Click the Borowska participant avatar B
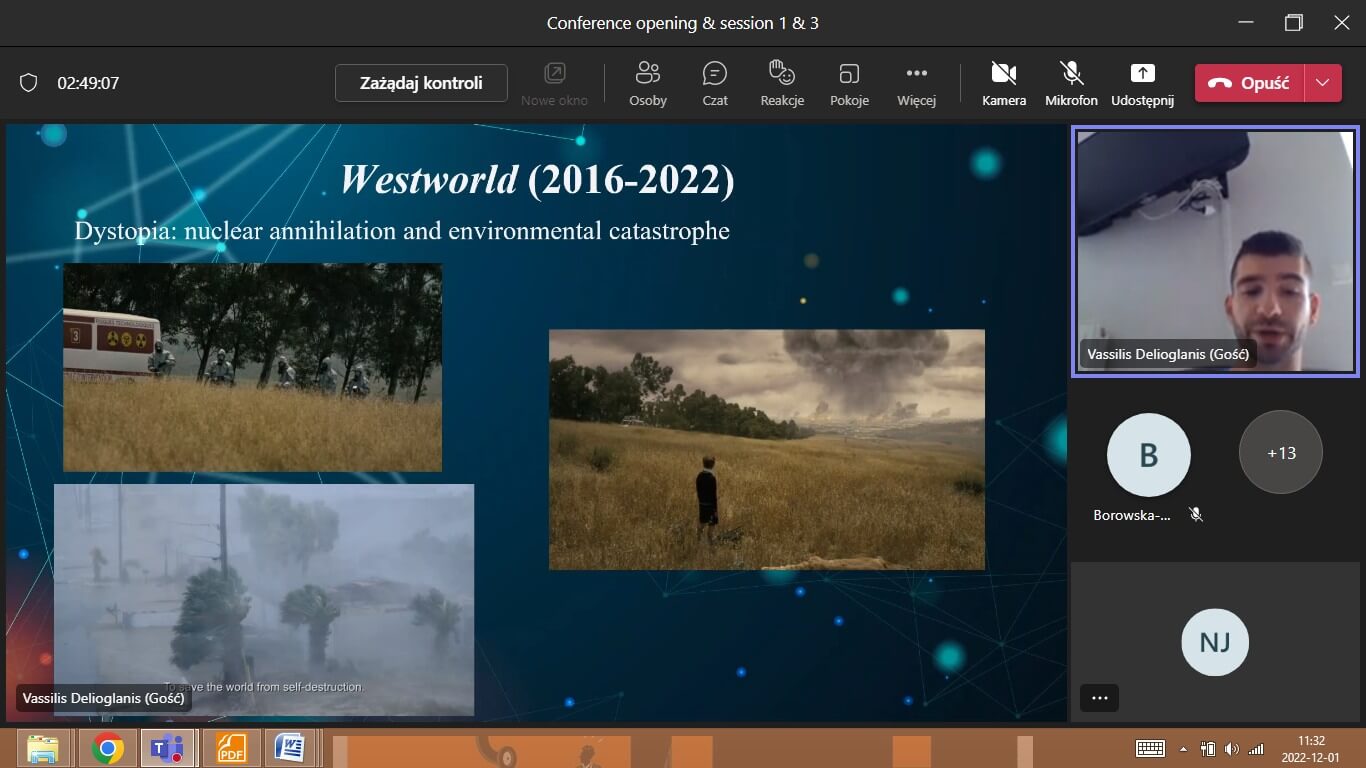Image resolution: width=1366 pixels, height=768 pixels. [x=1148, y=455]
